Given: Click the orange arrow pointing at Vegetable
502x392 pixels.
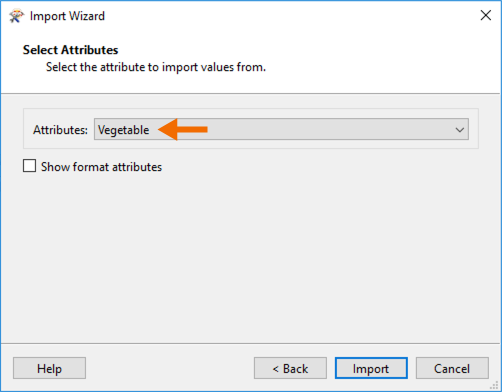Looking at the screenshot, I should [182, 130].
